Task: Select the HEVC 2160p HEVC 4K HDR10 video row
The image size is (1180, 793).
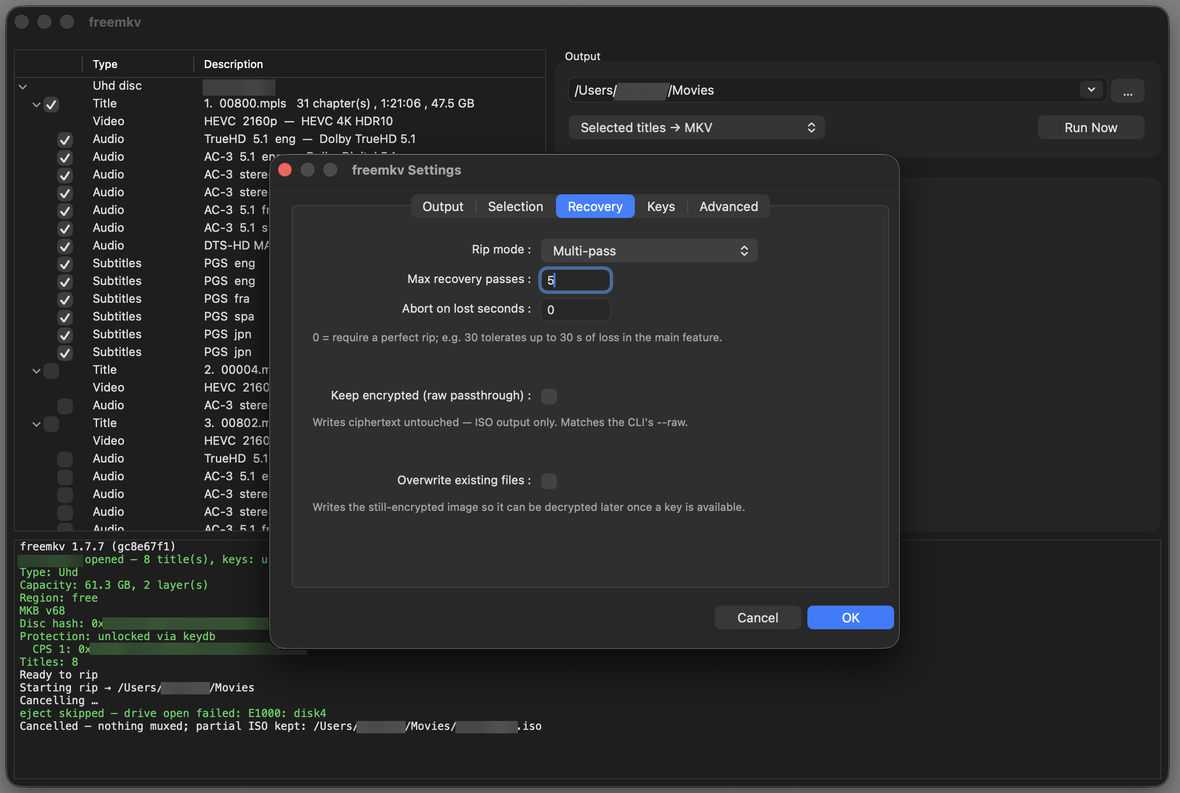Action: [x=280, y=121]
